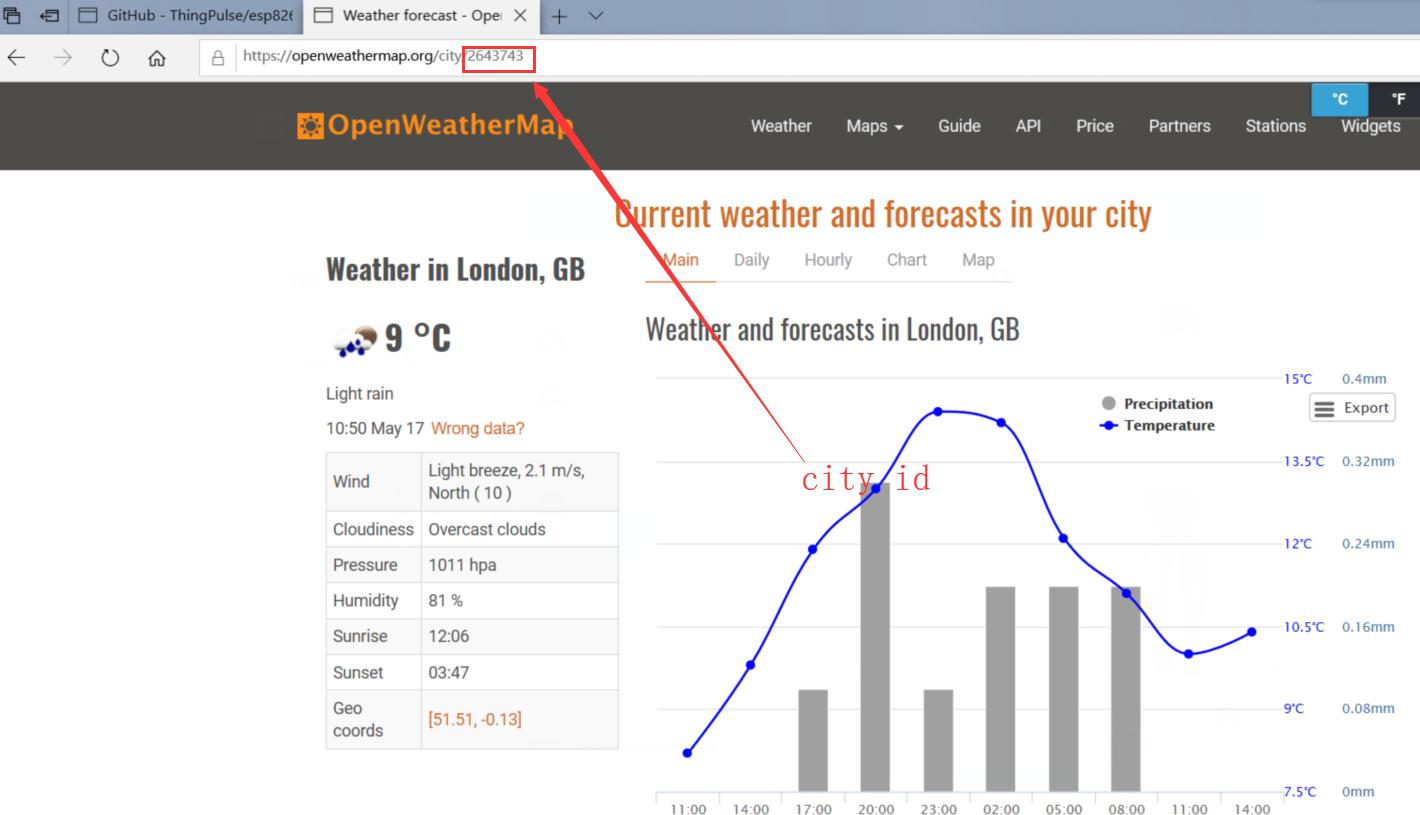
Task: Go forward in browser history
Action: [x=63, y=58]
